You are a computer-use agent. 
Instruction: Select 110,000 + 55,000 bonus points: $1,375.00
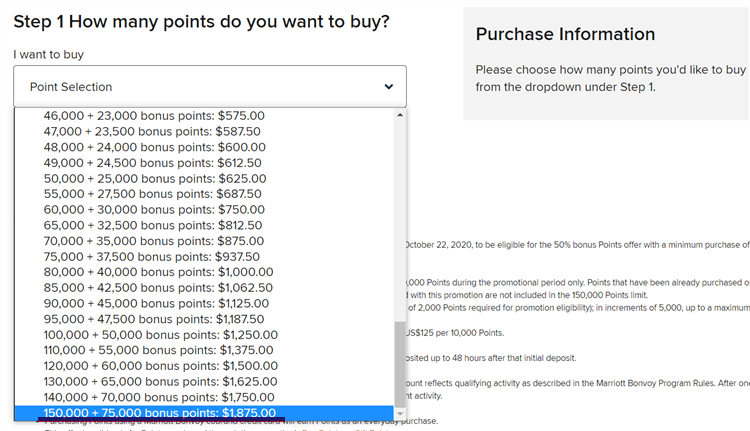[x=160, y=350]
